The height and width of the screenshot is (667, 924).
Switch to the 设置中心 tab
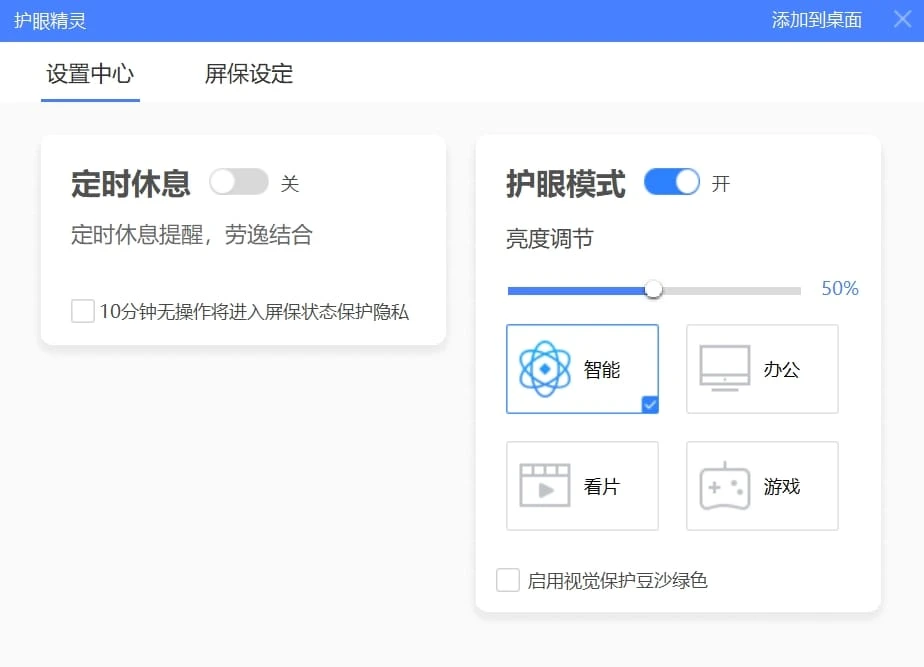pyautogui.click(x=90, y=74)
